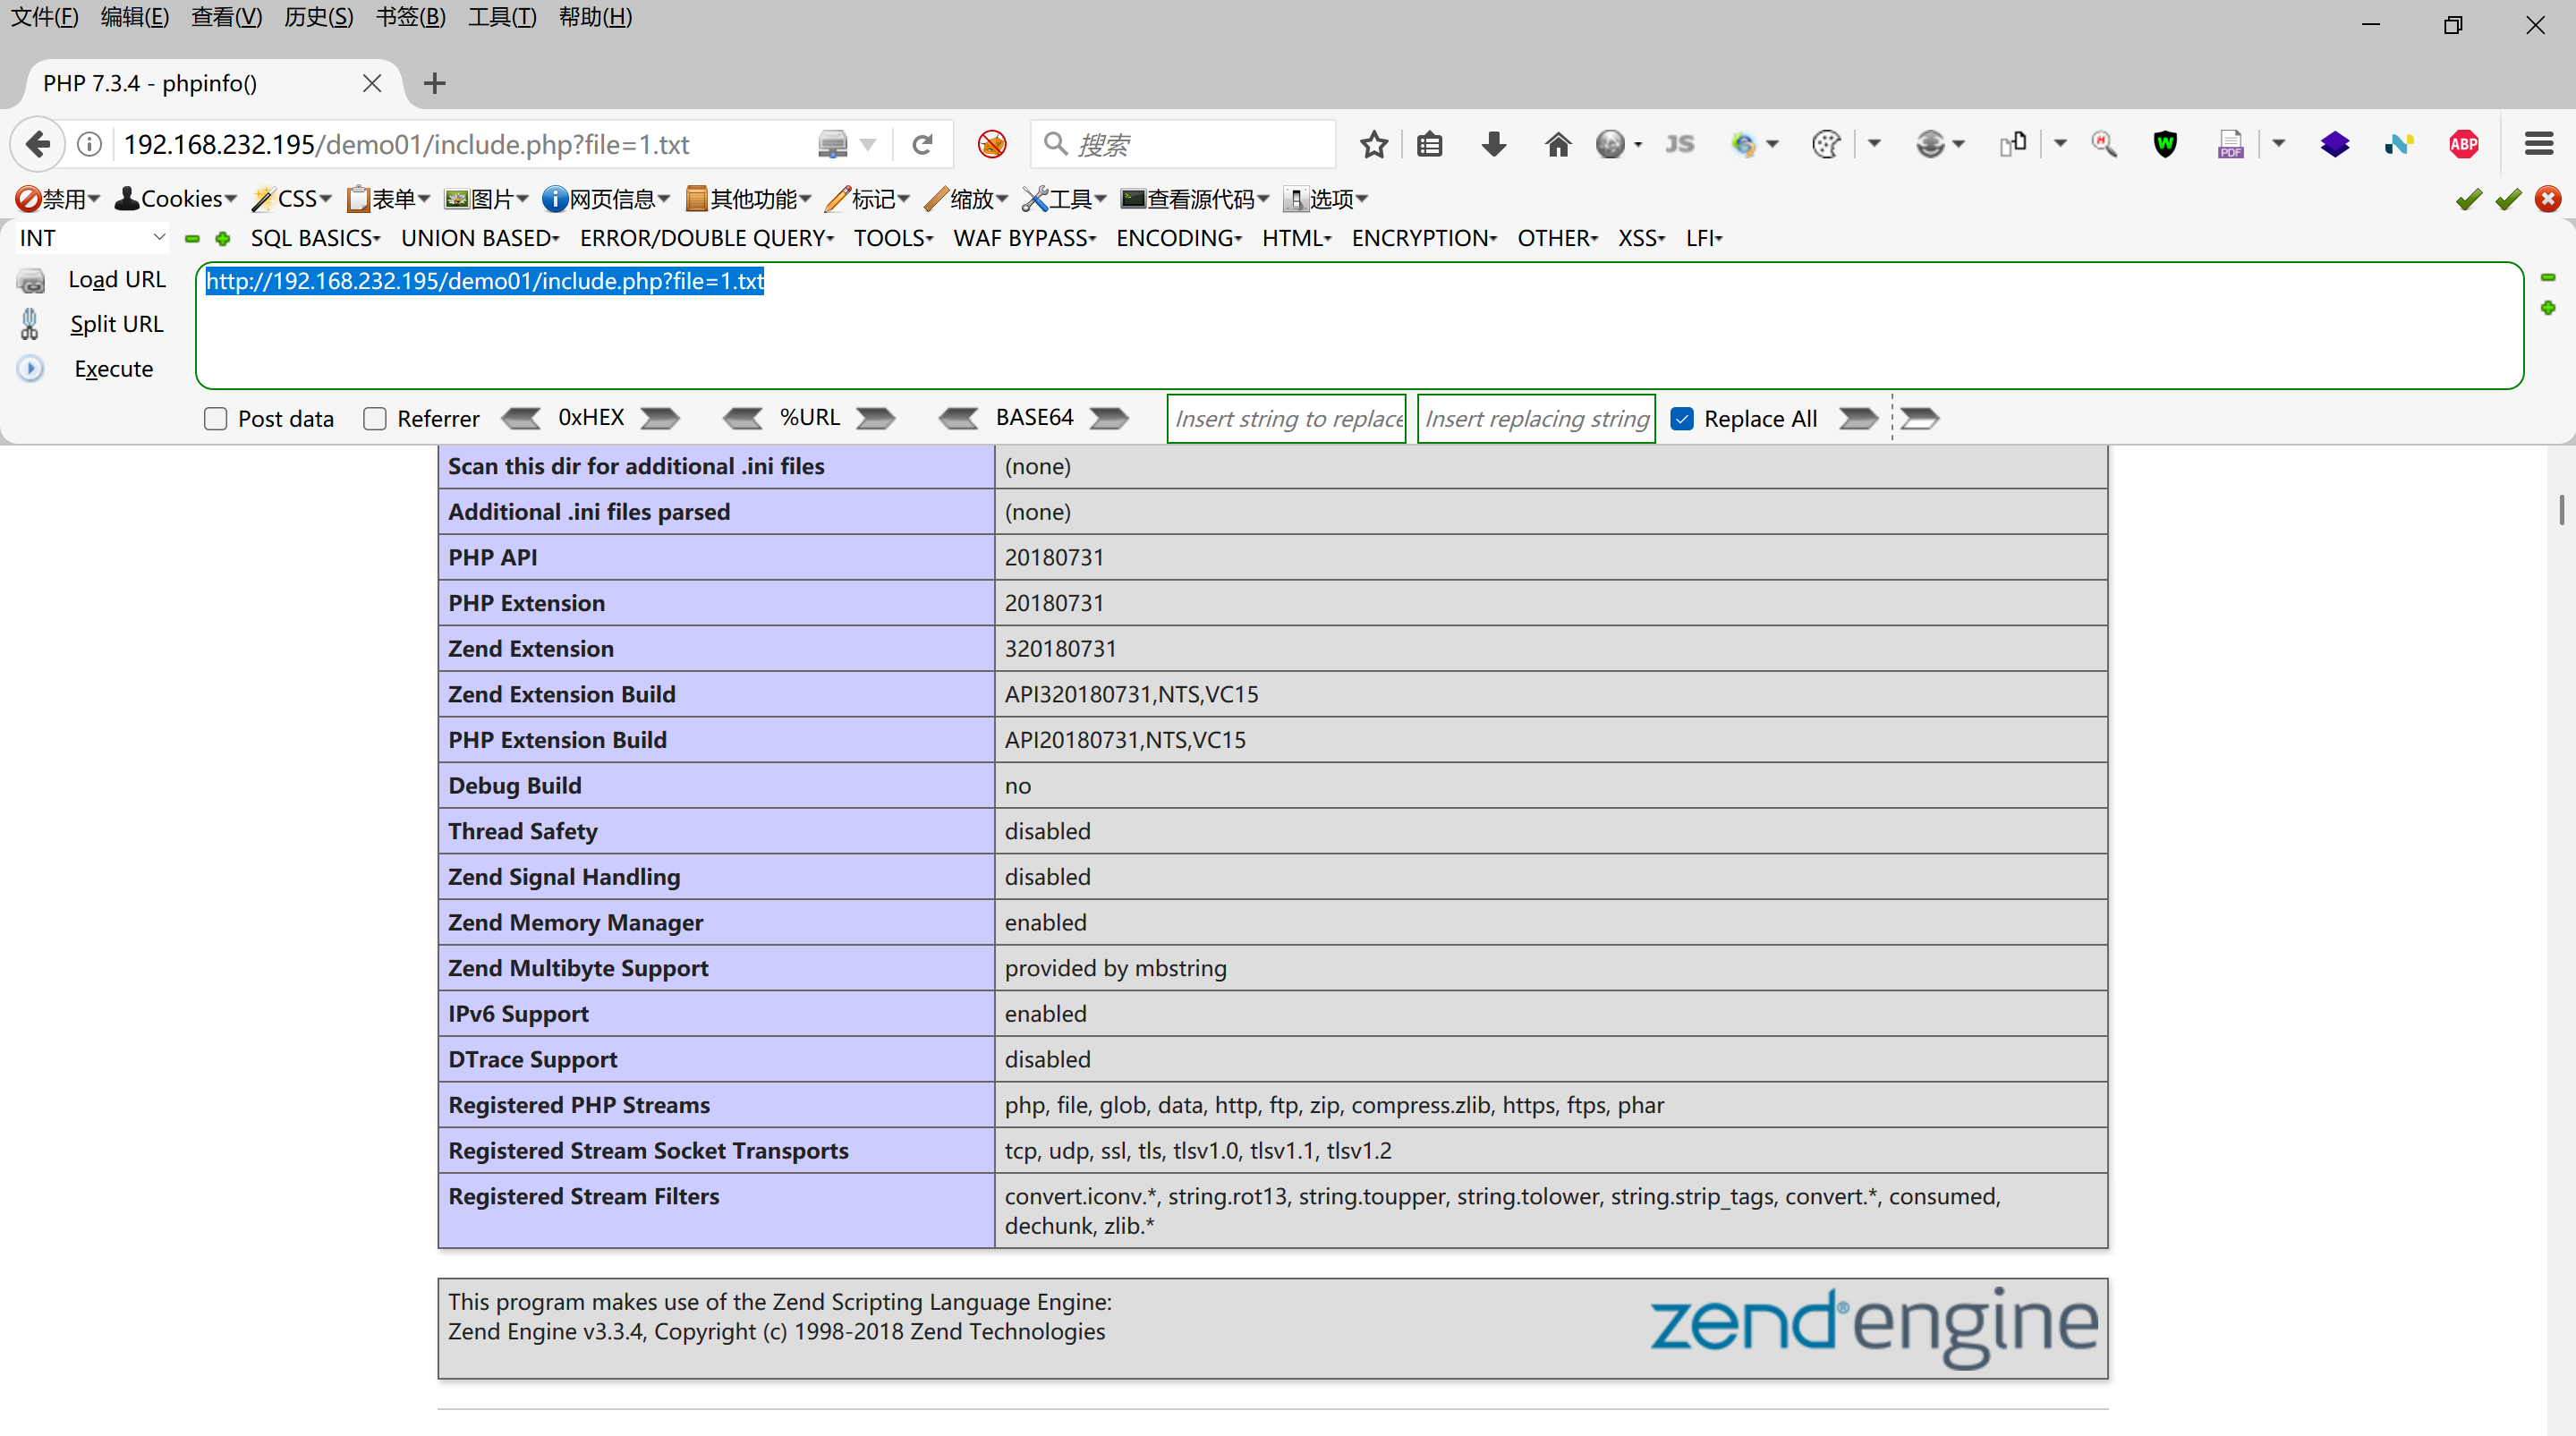Click the page reload icon
This screenshot has width=2576, height=1436.
[x=922, y=145]
